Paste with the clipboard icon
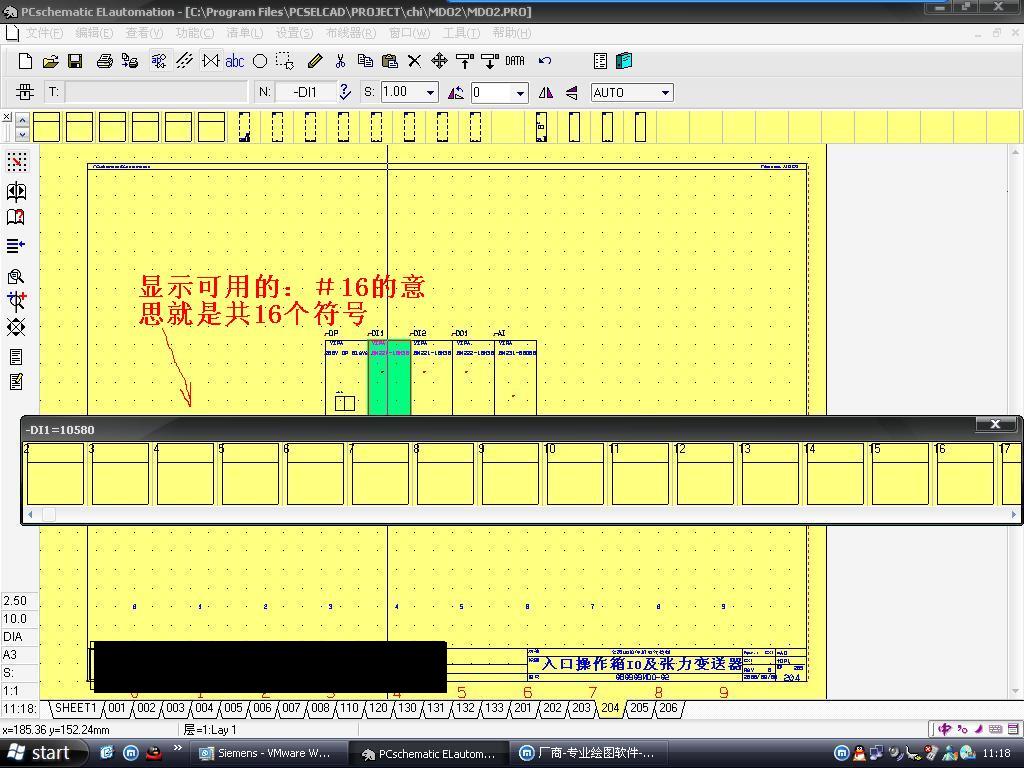The image size is (1024, 768). click(x=390, y=61)
